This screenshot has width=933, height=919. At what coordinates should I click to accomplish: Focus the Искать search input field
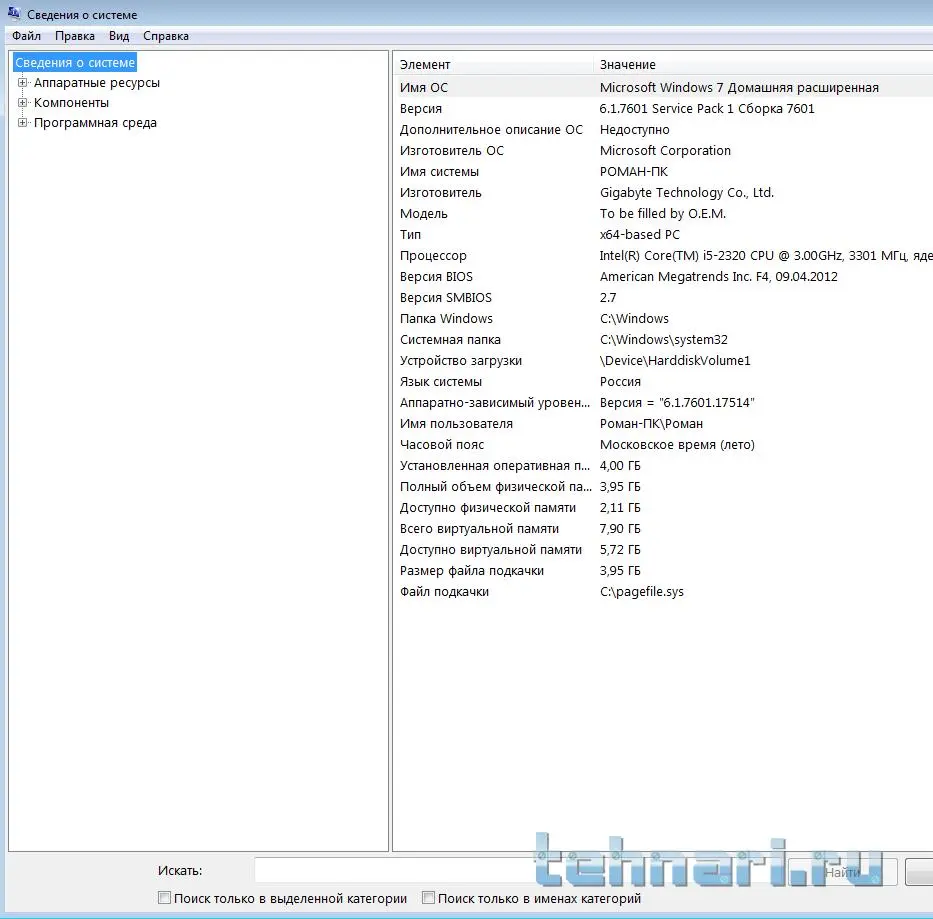(518, 871)
